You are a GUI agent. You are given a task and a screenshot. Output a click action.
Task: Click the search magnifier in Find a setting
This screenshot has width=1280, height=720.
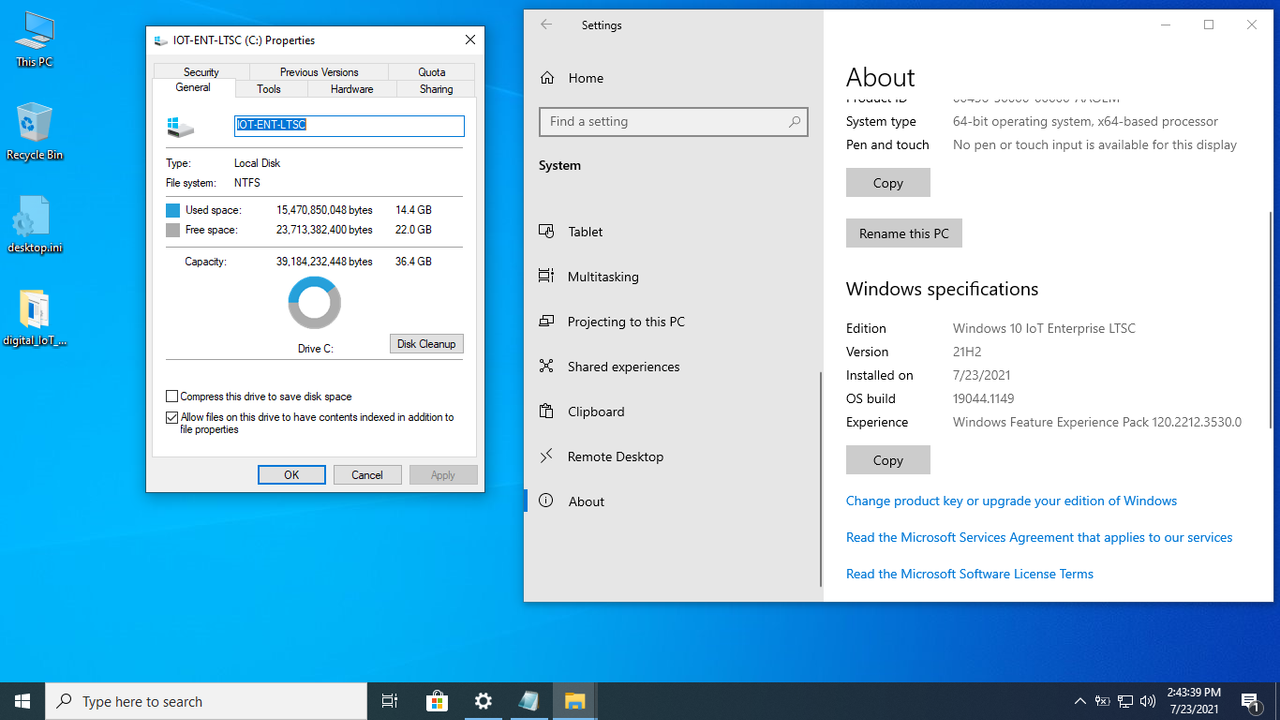794,122
